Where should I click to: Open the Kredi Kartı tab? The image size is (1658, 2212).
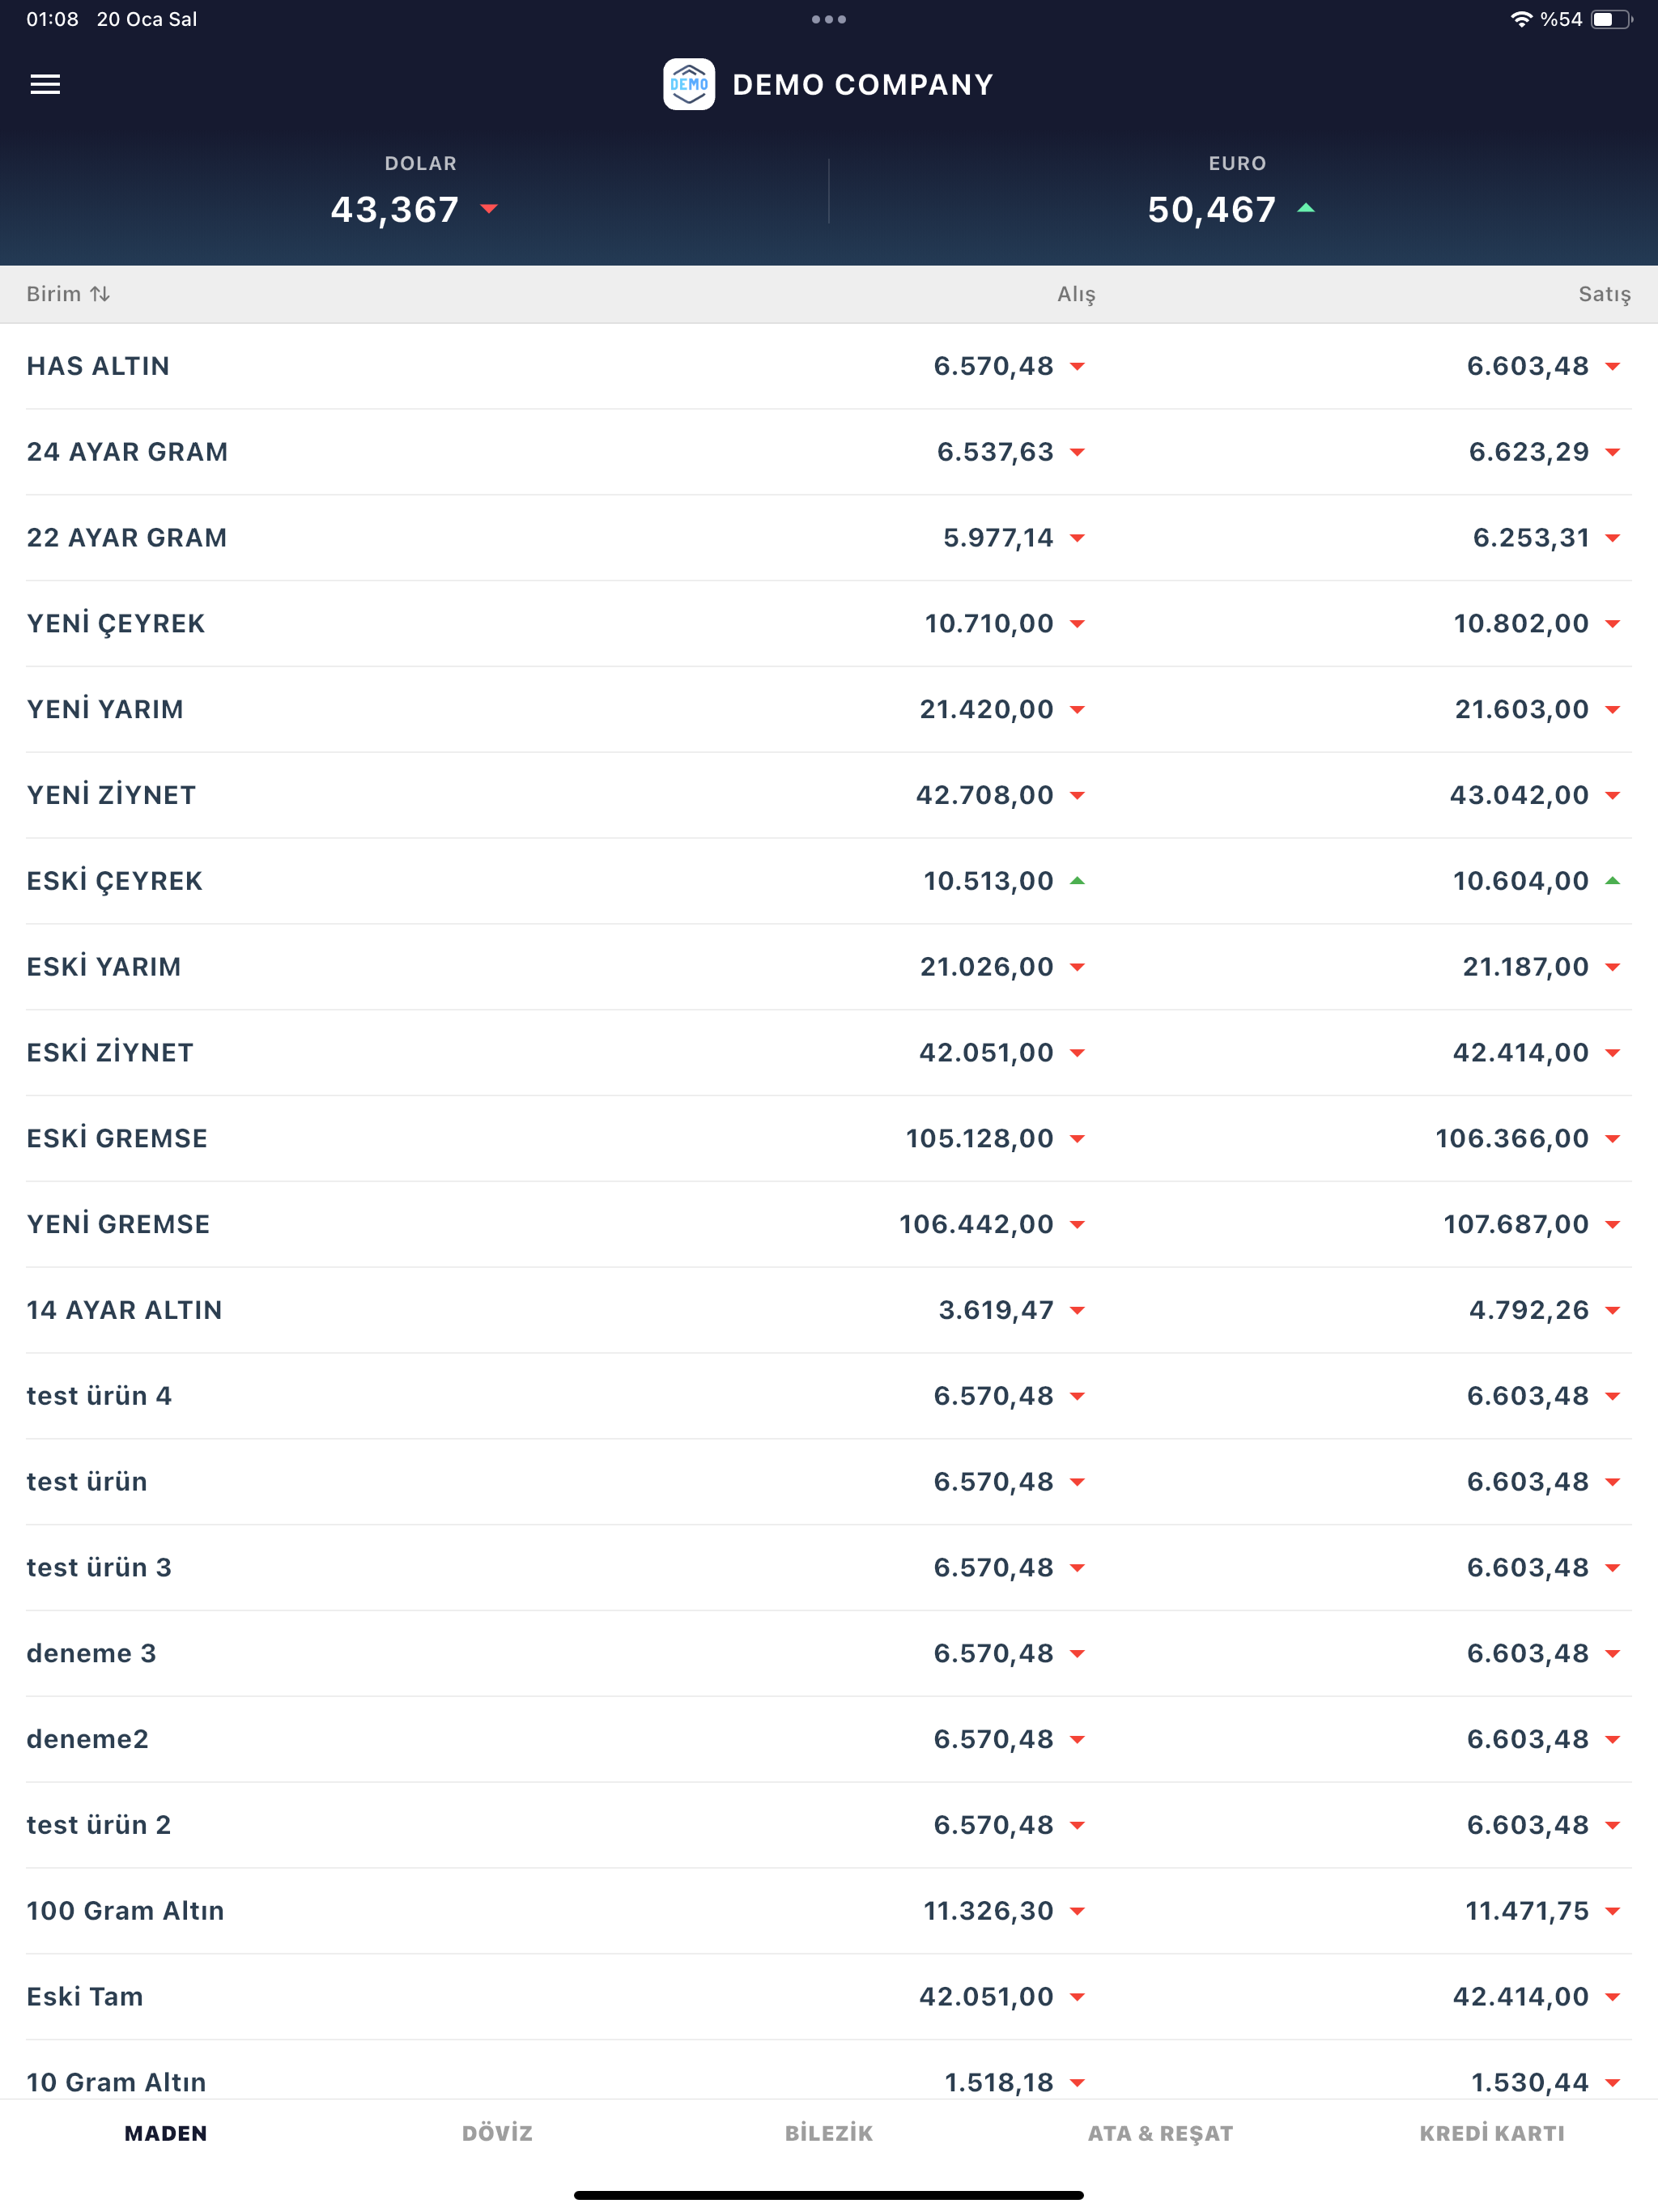tap(1492, 2133)
